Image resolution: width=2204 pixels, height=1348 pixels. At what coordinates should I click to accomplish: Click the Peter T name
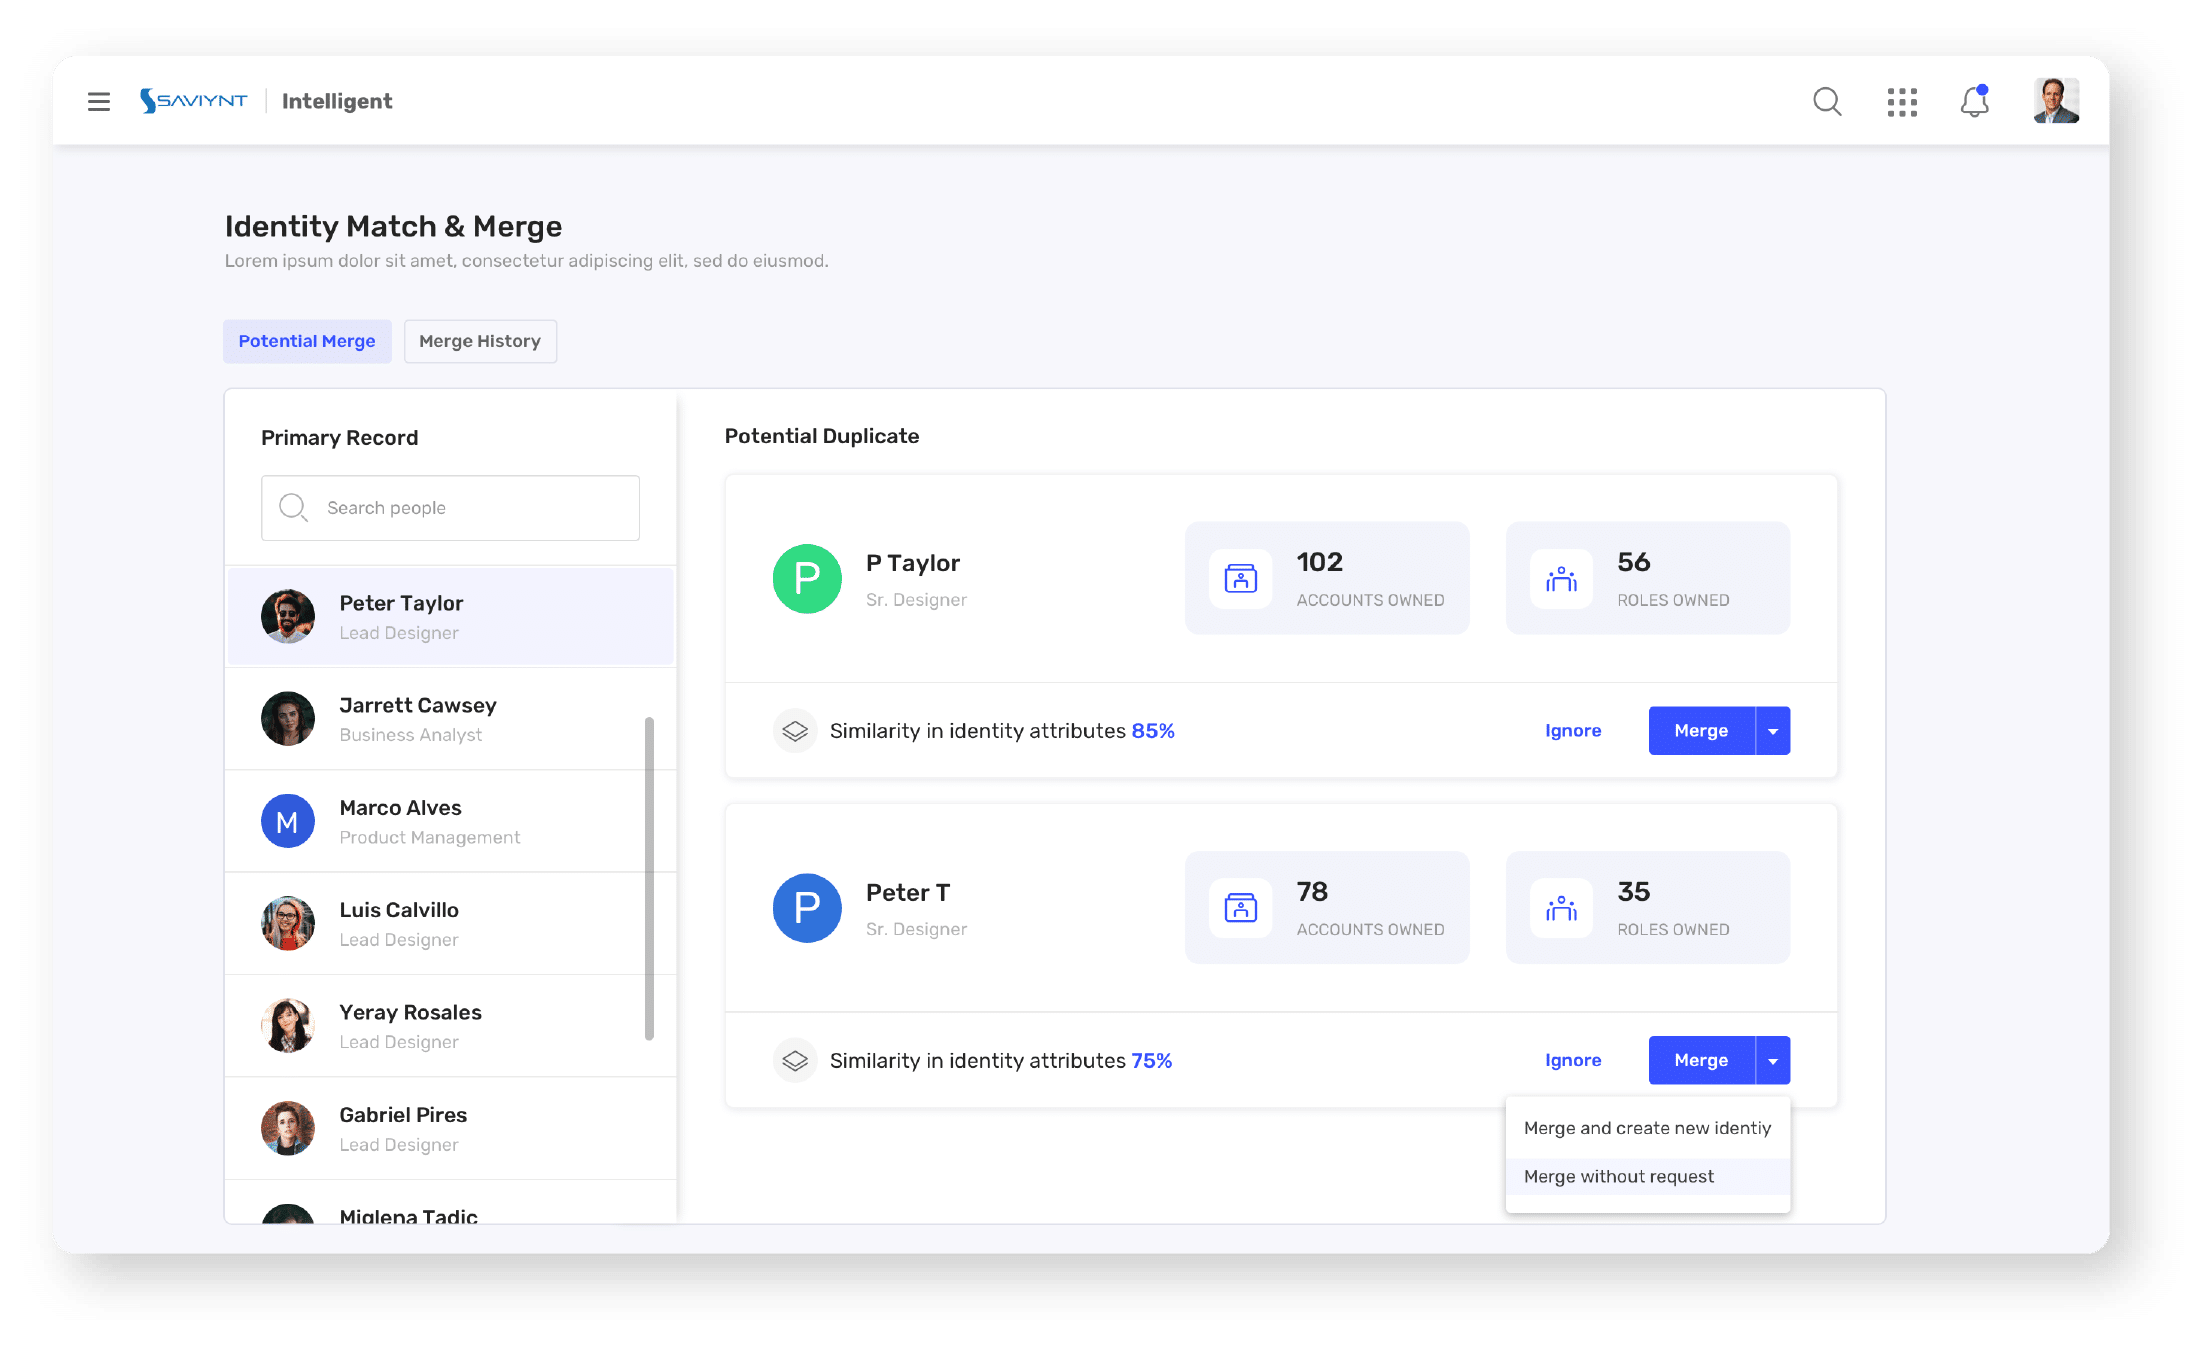(x=908, y=892)
